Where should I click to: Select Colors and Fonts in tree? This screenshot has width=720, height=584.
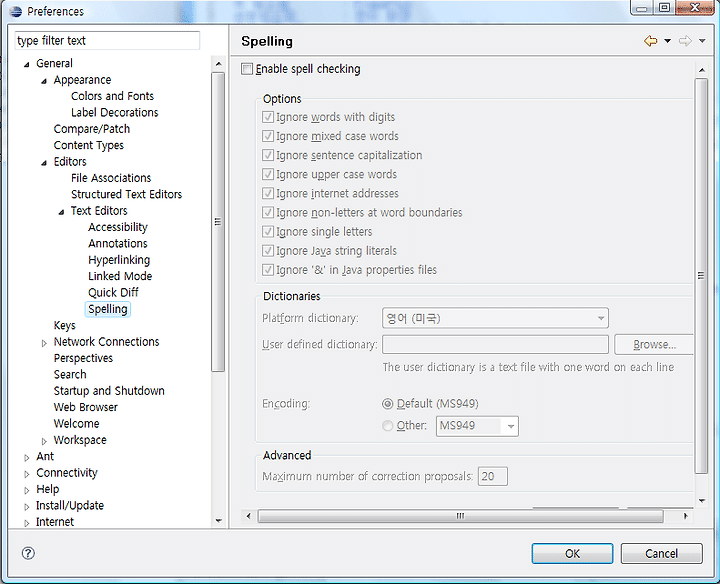click(112, 96)
